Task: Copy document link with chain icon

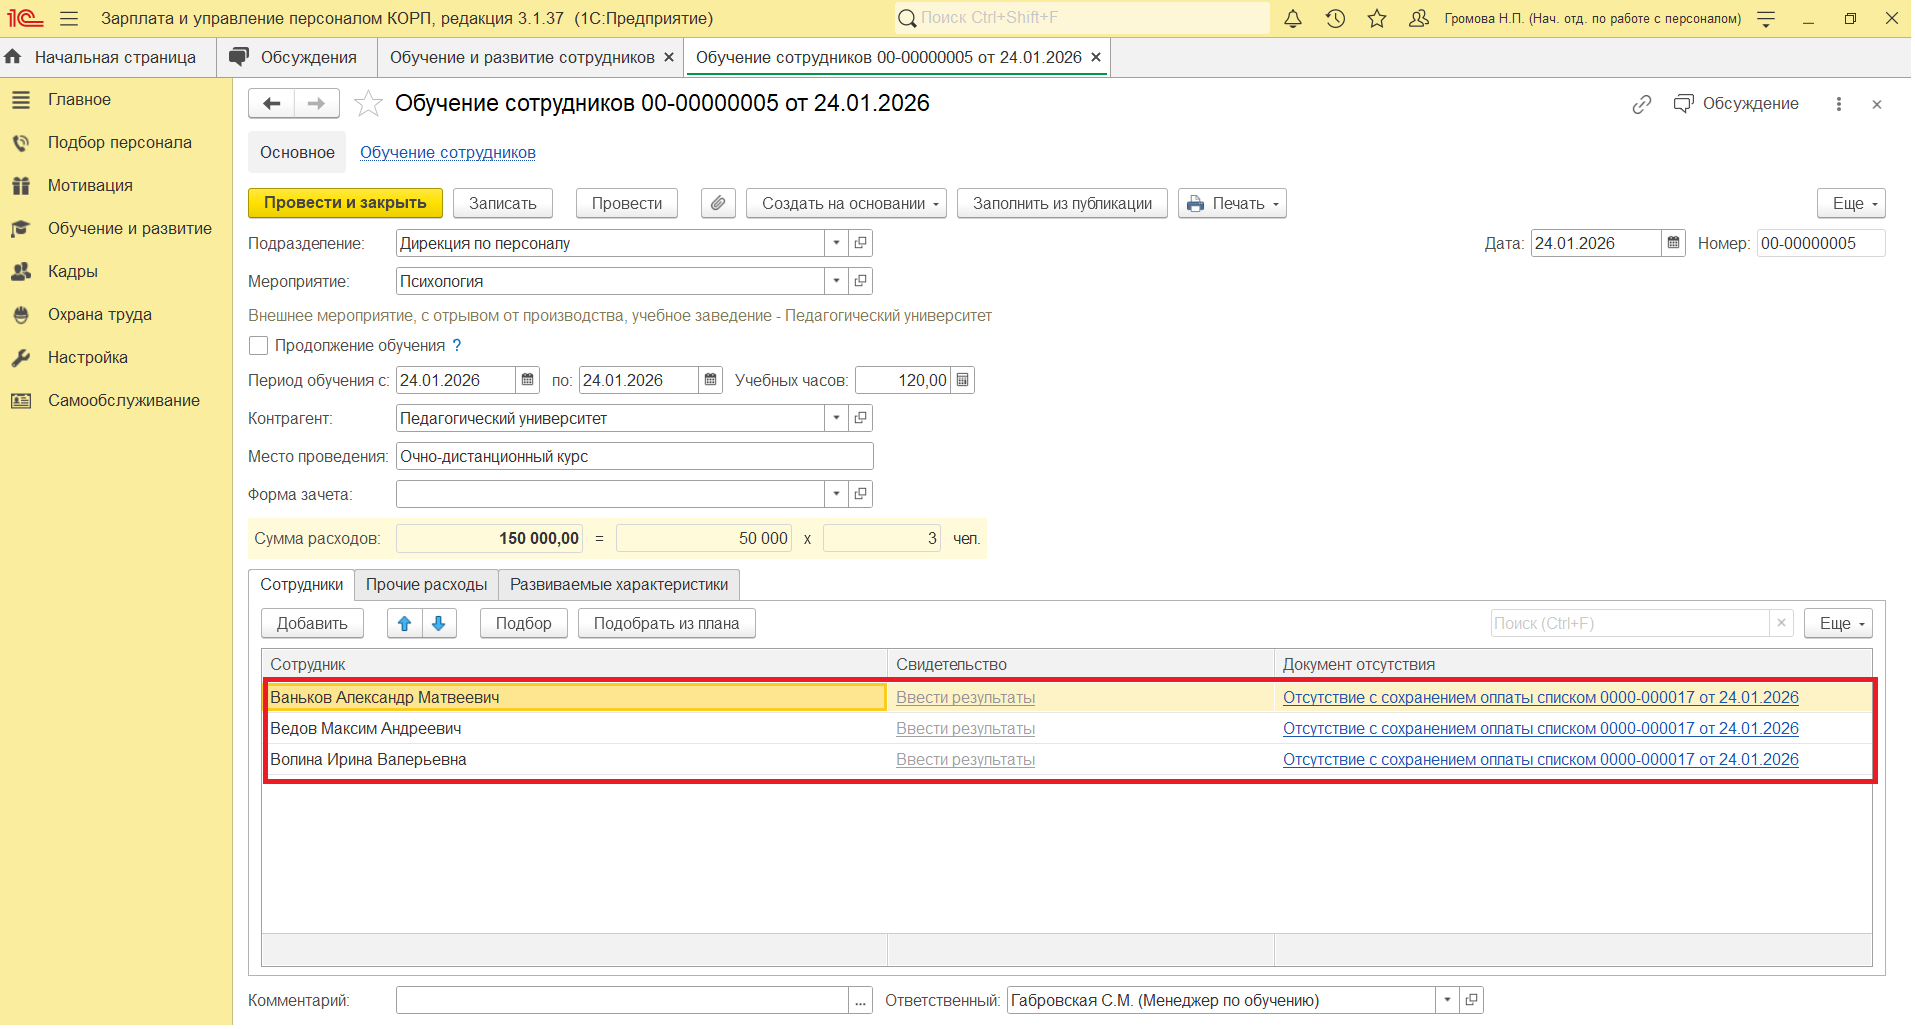Action: click(x=1641, y=105)
